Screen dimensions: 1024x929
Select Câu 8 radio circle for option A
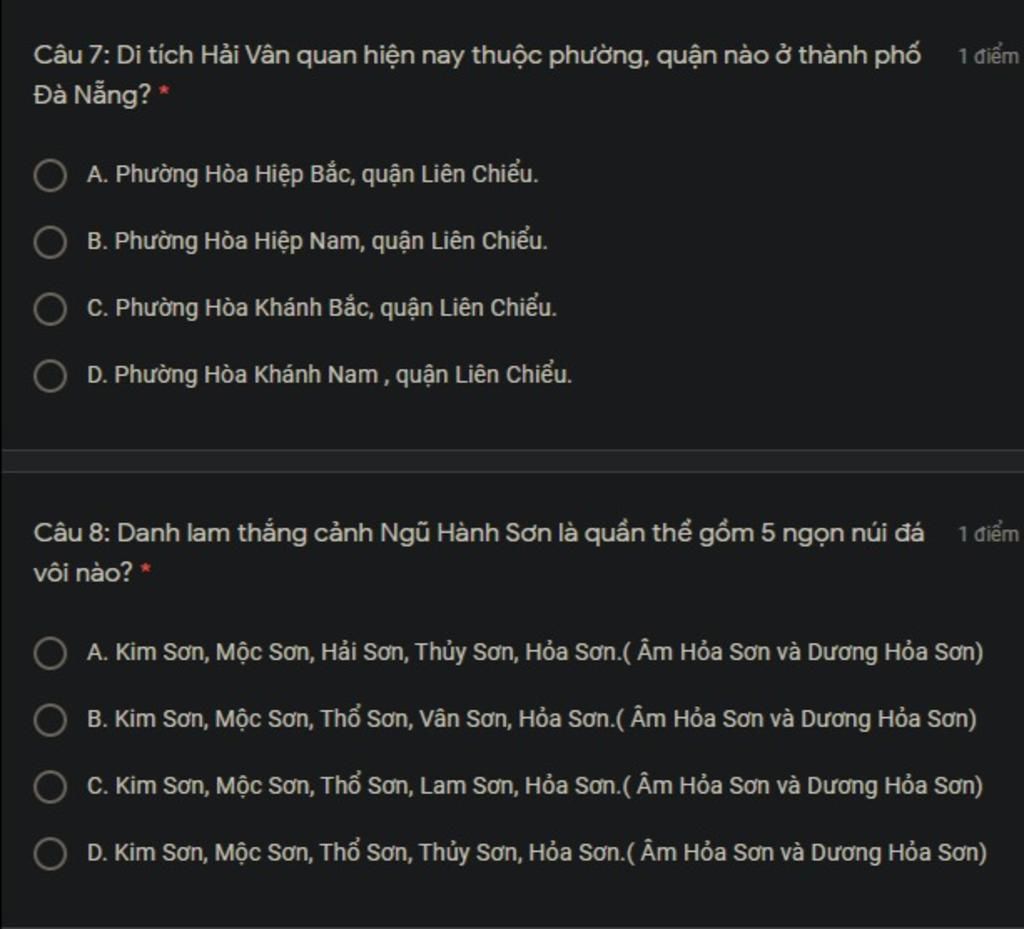(x=50, y=653)
